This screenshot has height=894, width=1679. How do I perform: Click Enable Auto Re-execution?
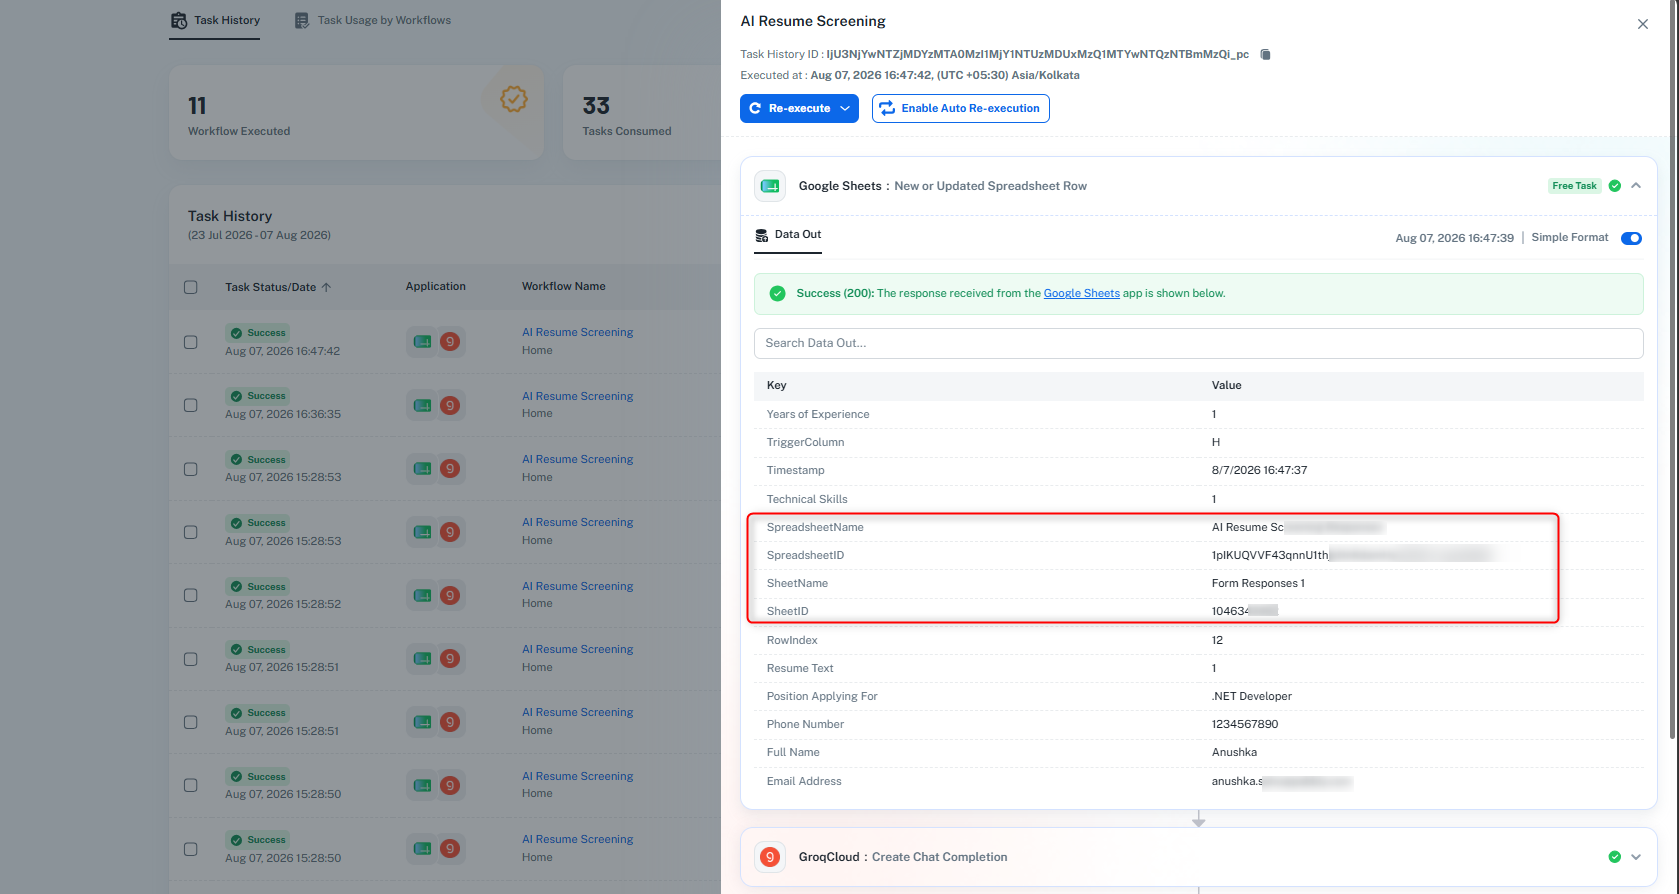coord(961,108)
